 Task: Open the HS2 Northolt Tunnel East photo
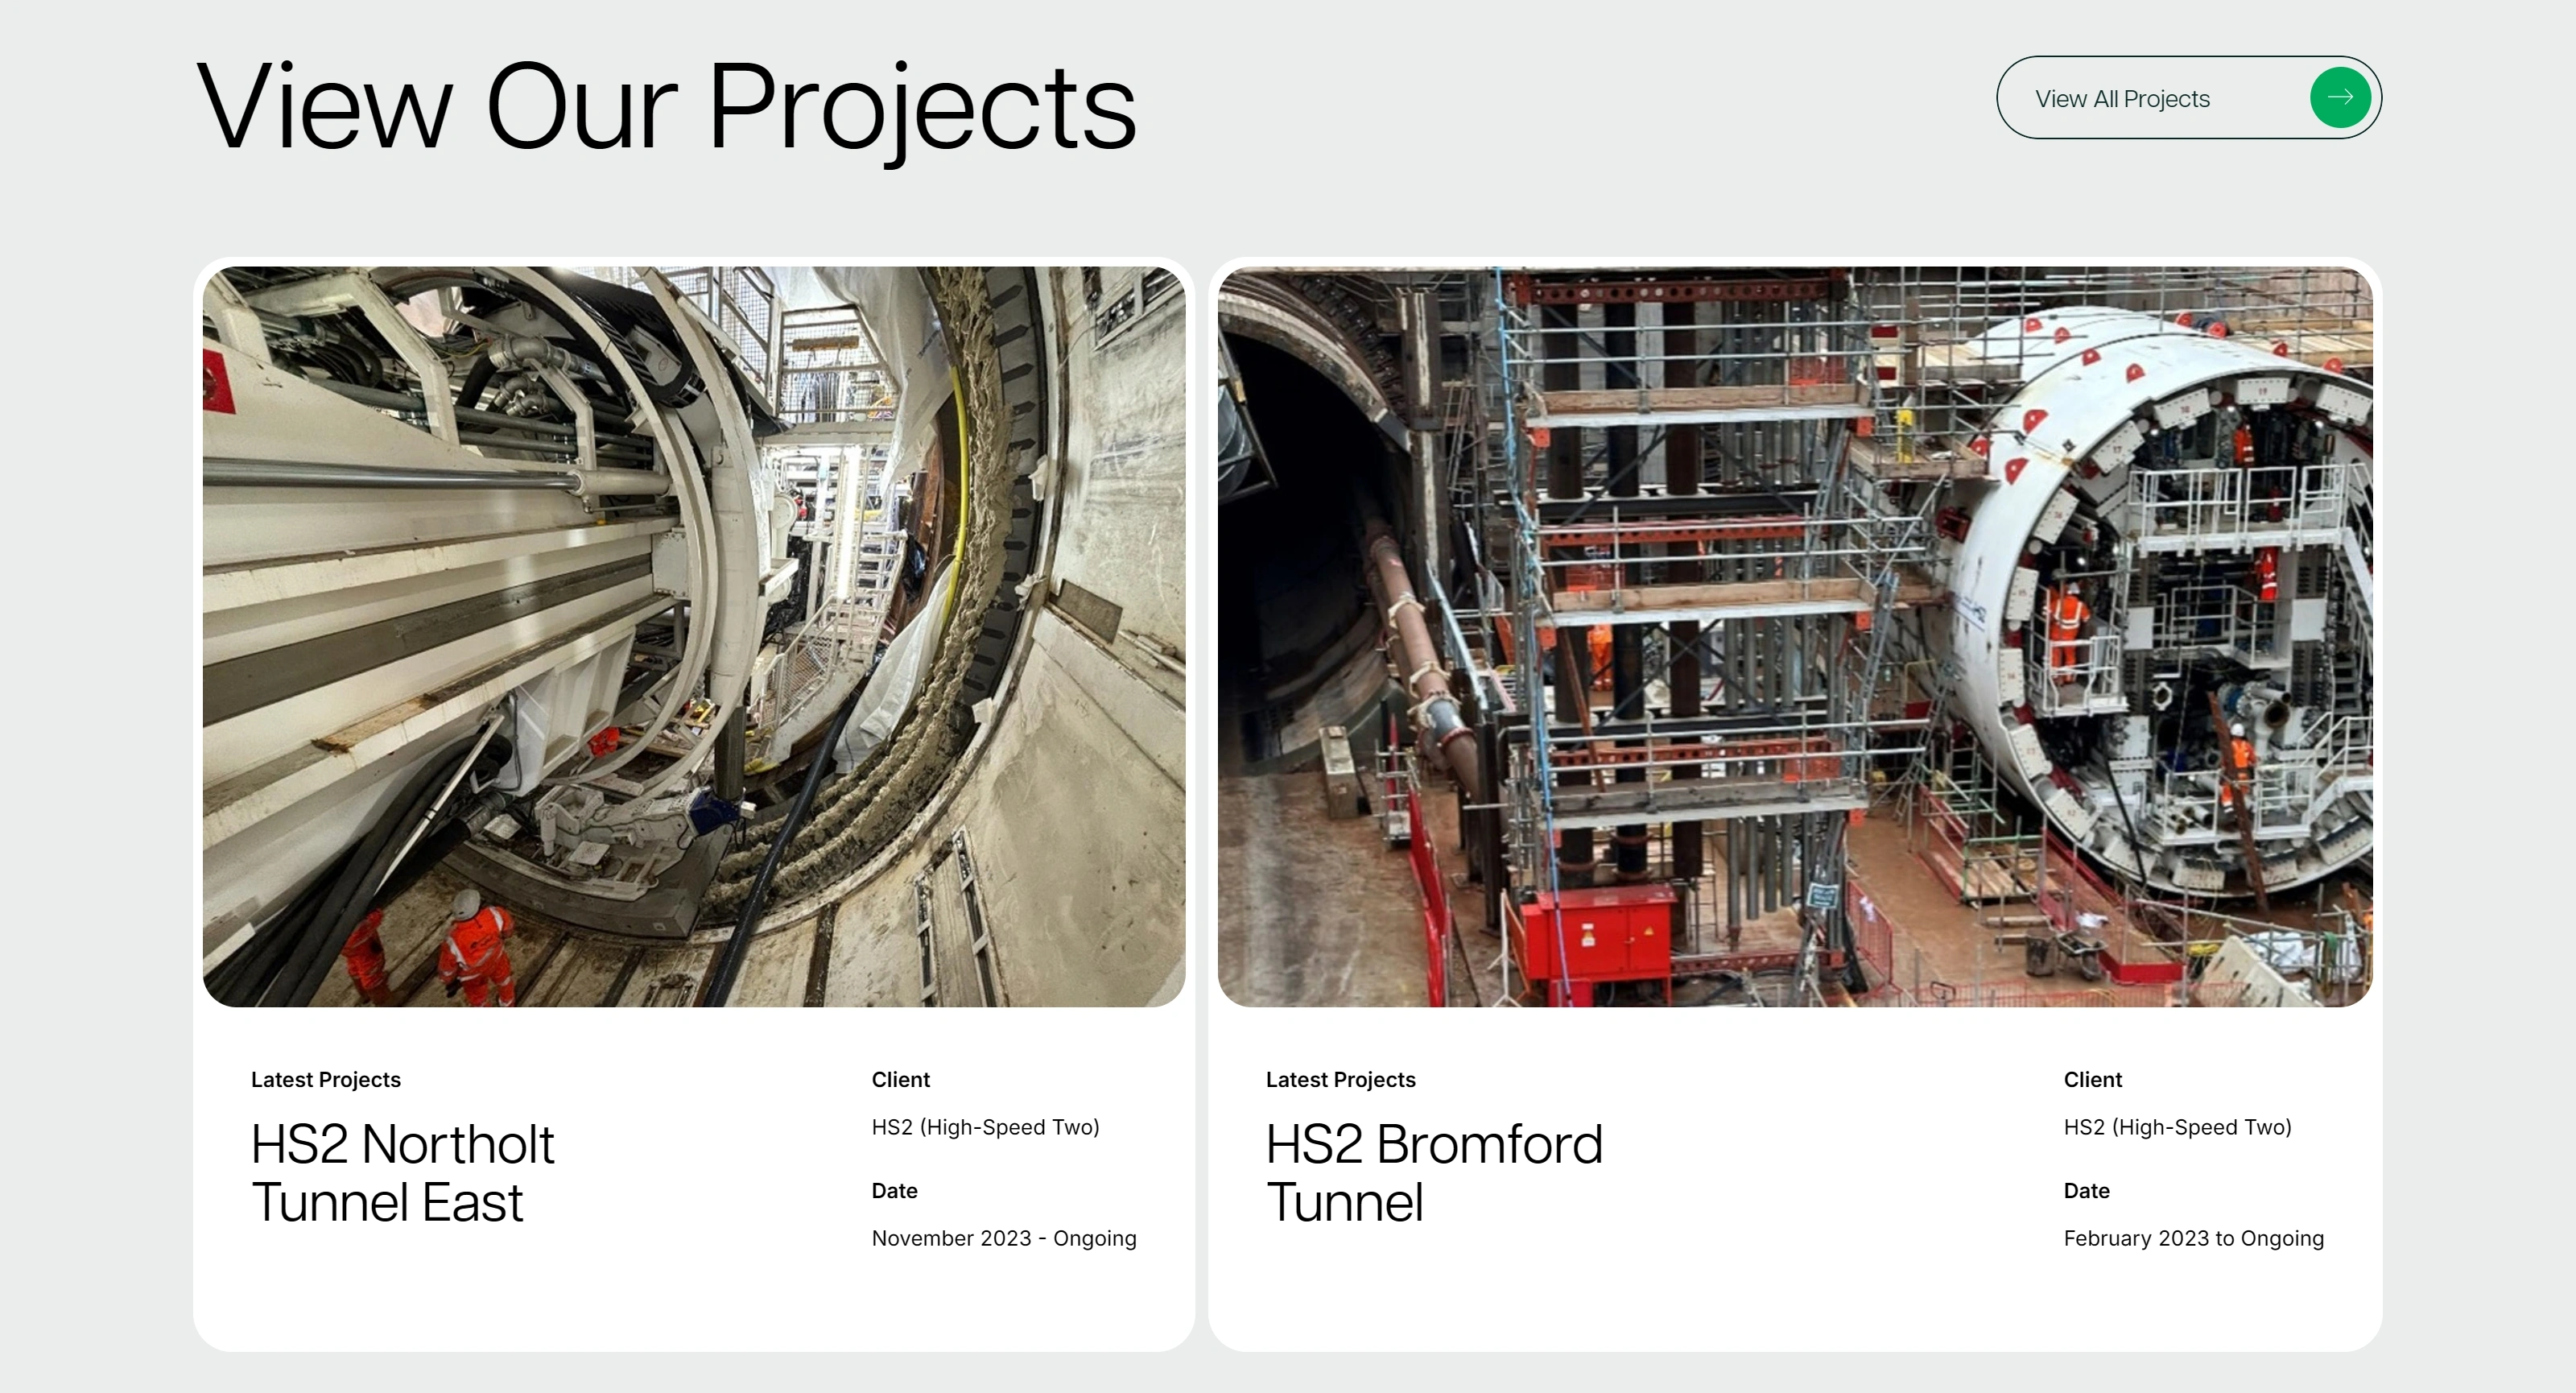pos(694,636)
